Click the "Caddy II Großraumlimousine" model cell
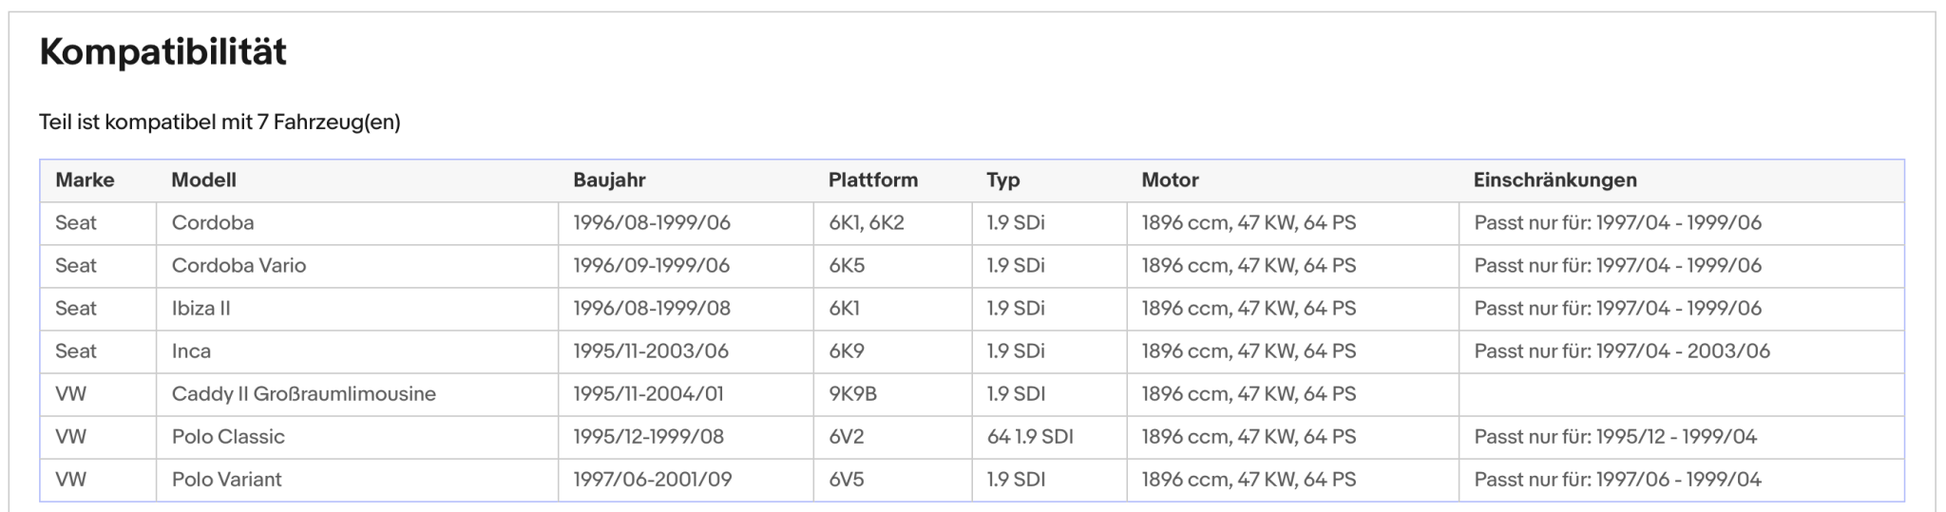Viewport: 1946px width, 512px height. (304, 394)
